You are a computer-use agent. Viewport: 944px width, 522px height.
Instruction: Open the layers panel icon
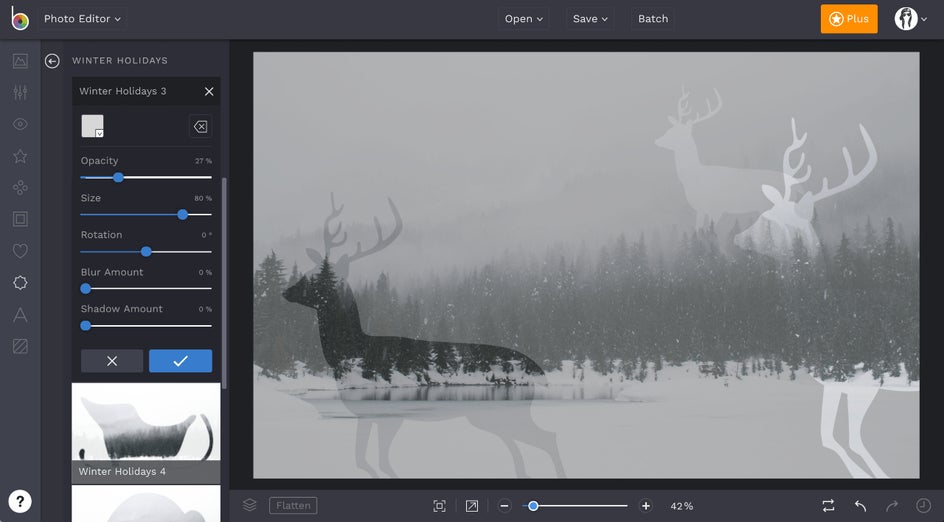249,505
